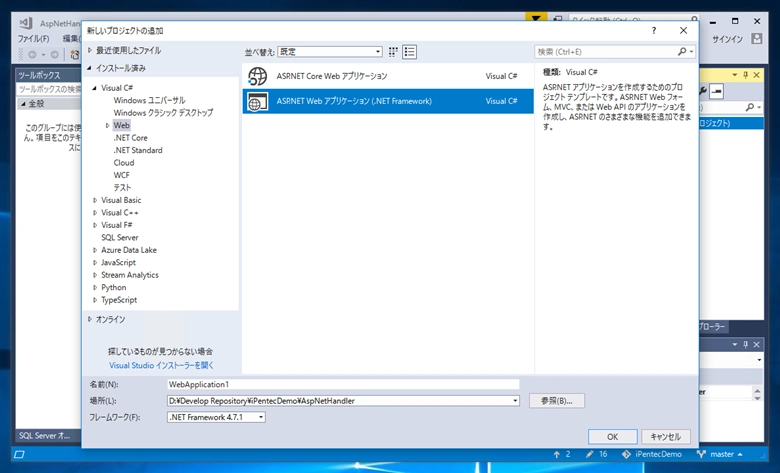Click the pending changes pencil icon in status bar
Image resolution: width=780 pixels, height=473 pixels.
[x=589, y=454]
